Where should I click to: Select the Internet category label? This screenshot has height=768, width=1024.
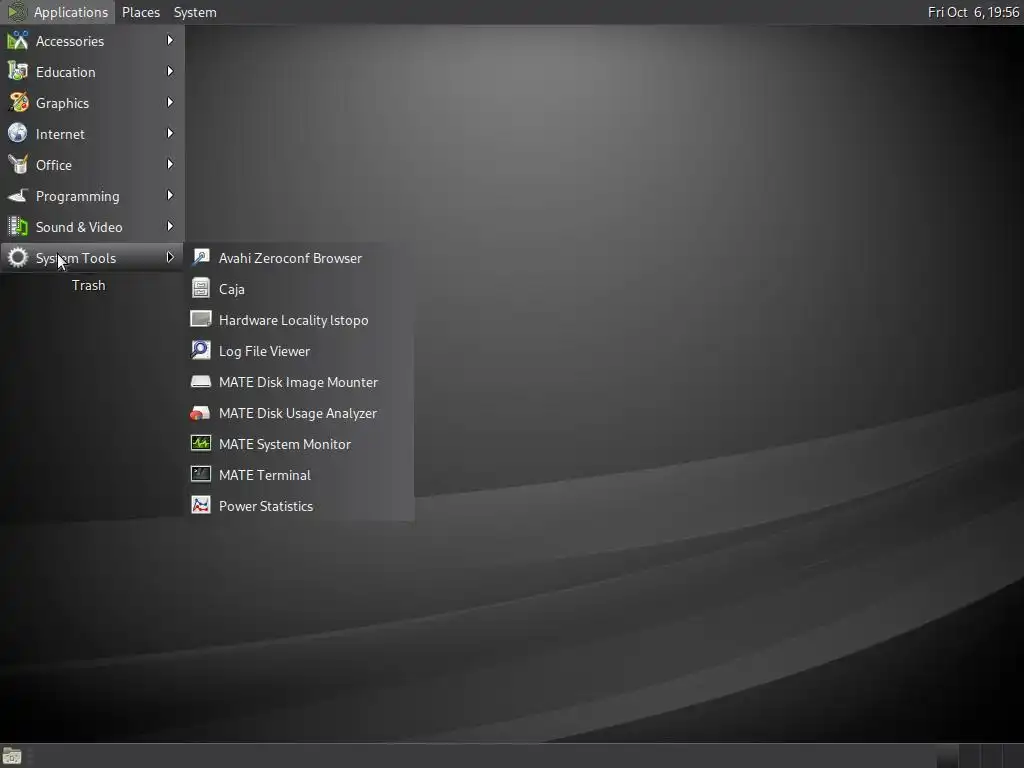tap(60, 134)
